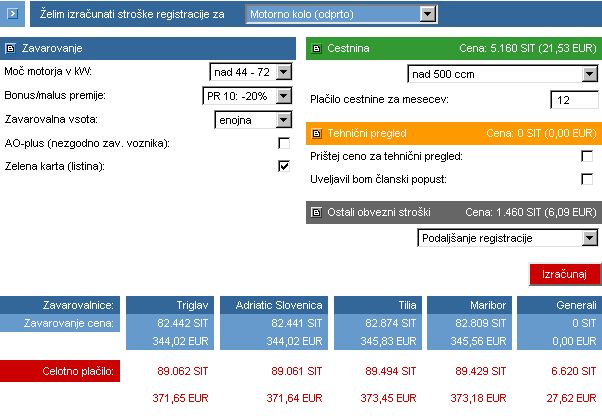
Task: Click Generali insurance price 0 SIT
Action: click(584, 323)
